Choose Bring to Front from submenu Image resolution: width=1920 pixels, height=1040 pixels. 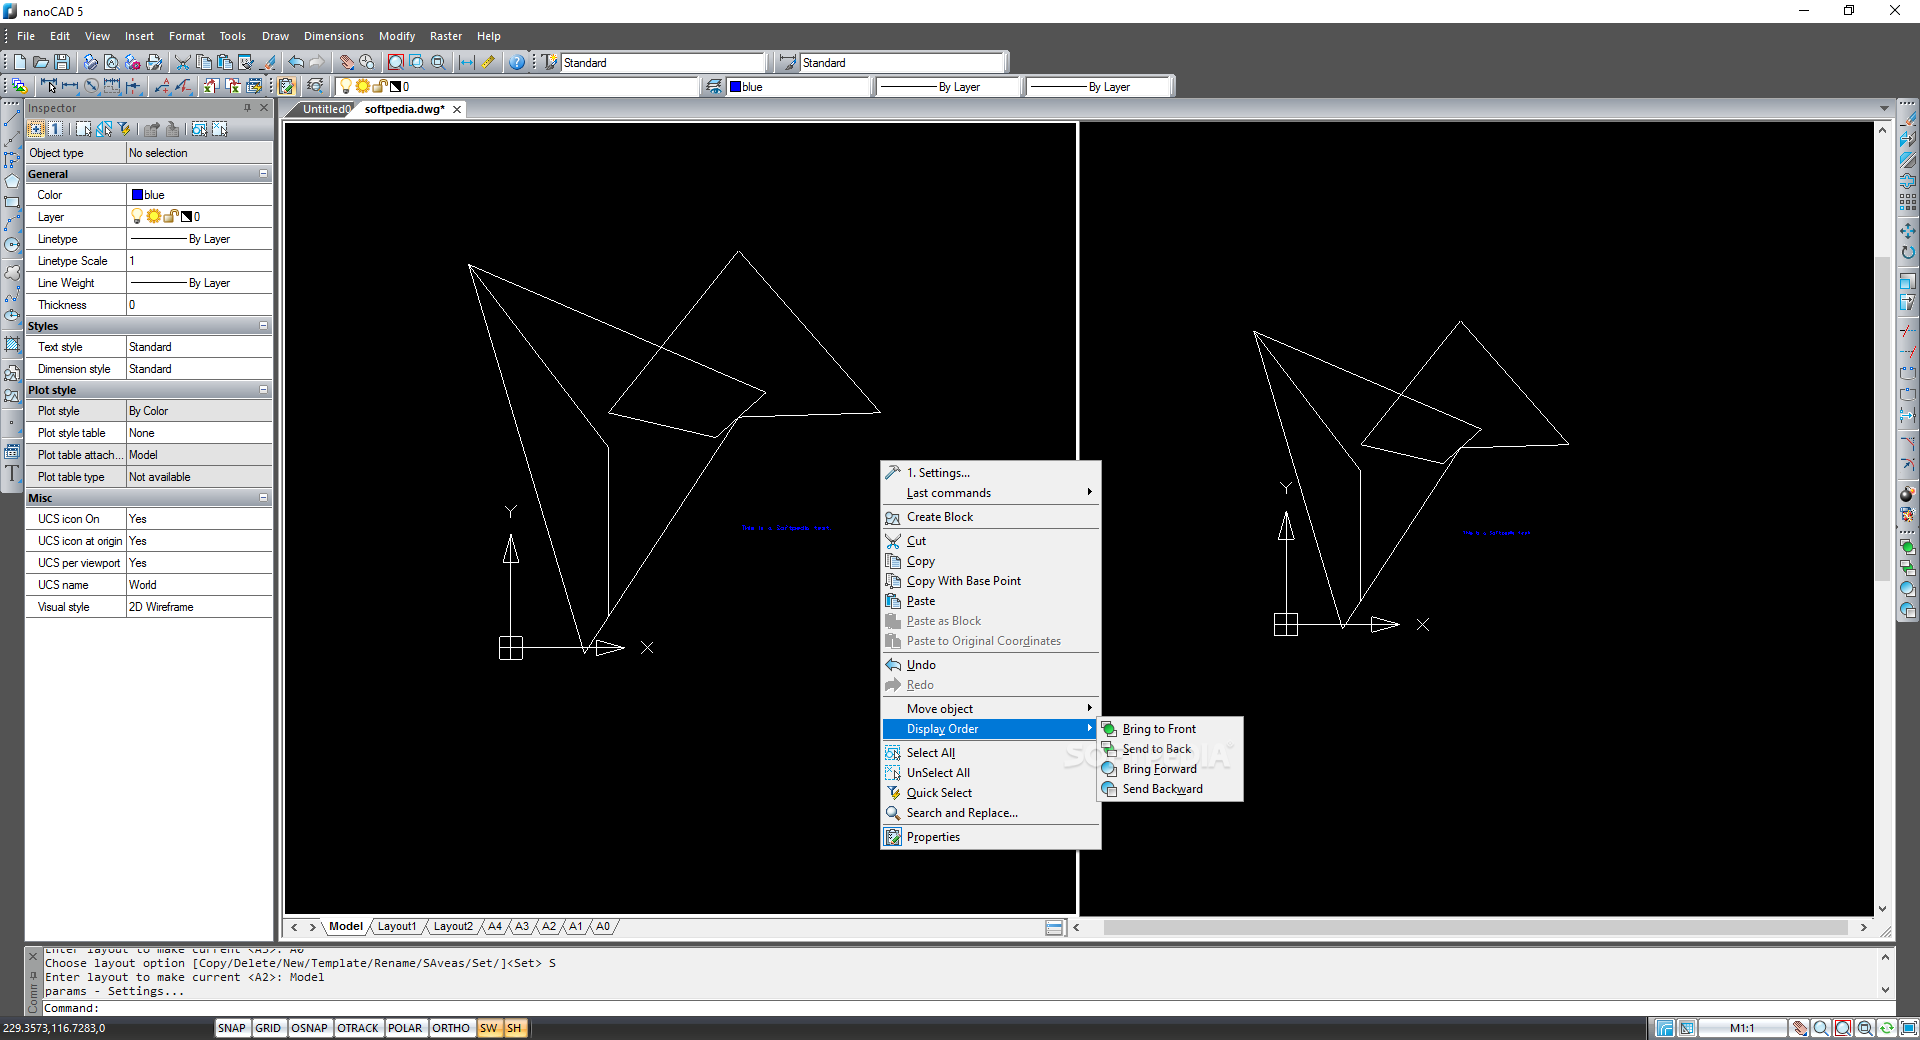[x=1170, y=729]
